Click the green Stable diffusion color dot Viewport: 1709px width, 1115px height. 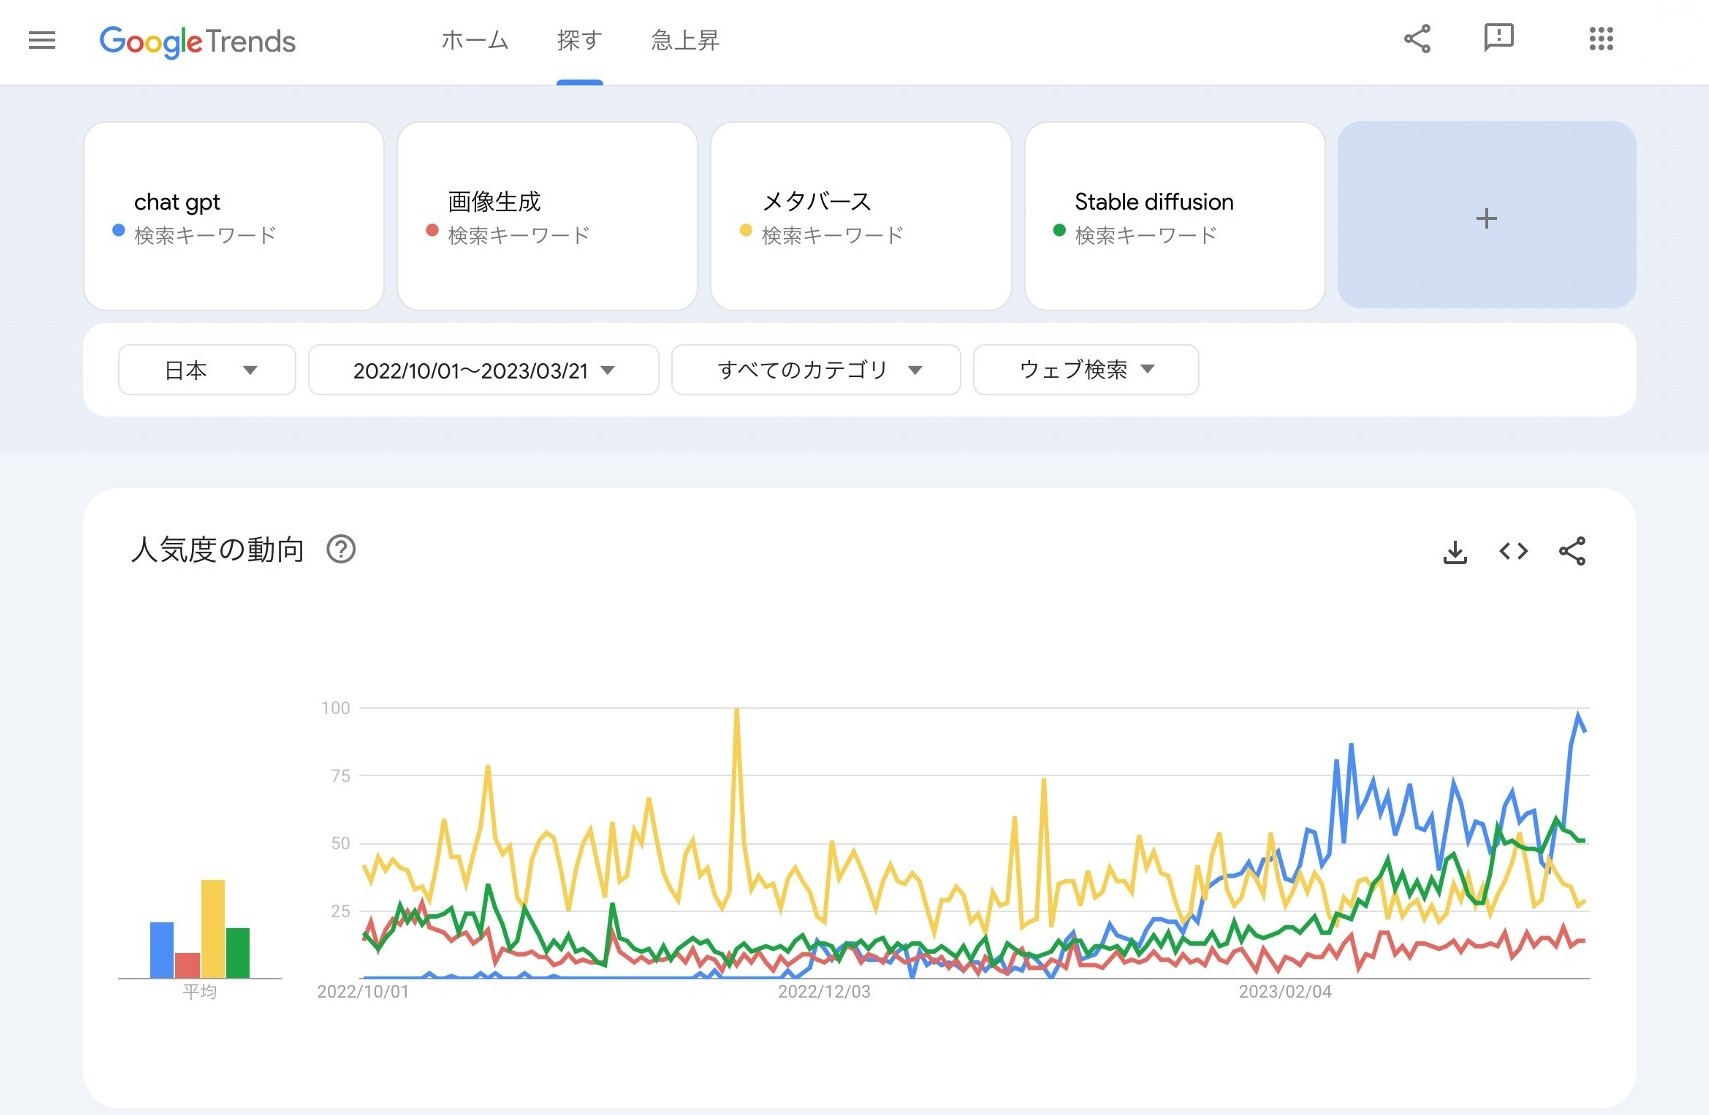click(x=1059, y=231)
